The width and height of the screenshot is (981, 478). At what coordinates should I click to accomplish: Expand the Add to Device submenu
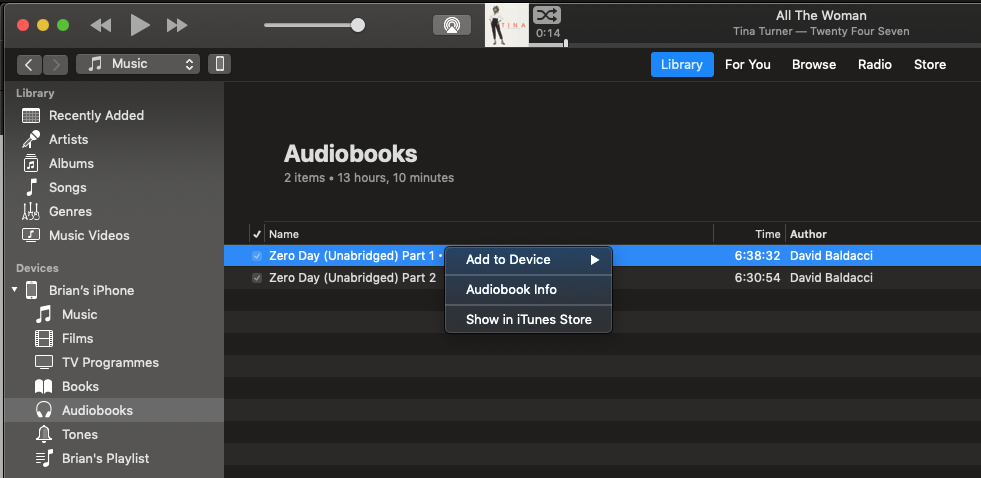click(x=527, y=259)
